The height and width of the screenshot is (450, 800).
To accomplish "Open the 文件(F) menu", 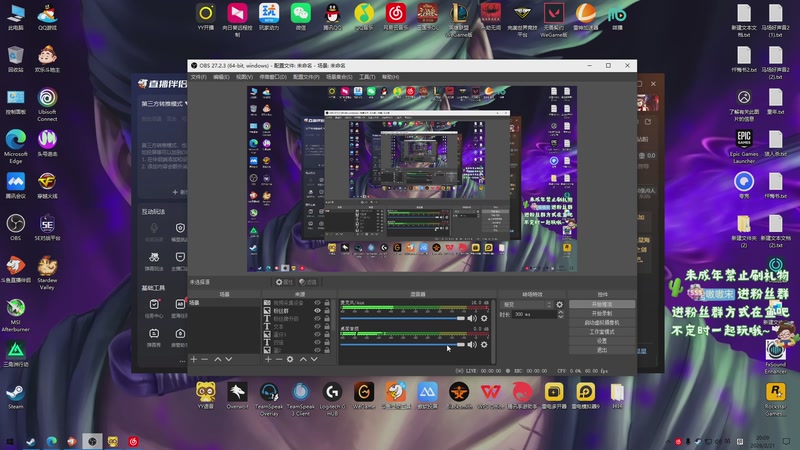I will coord(198,77).
